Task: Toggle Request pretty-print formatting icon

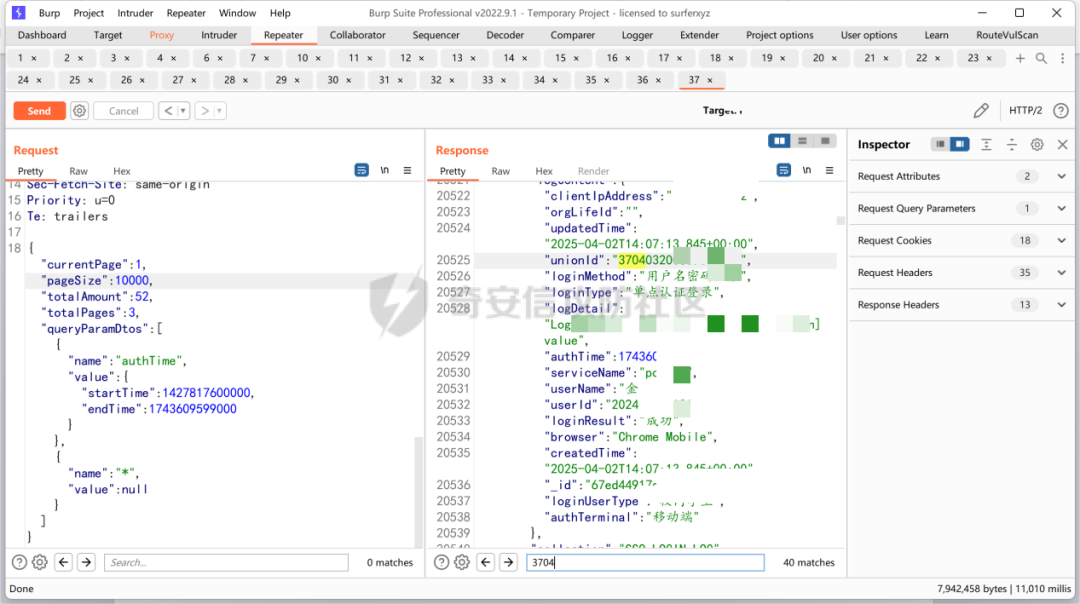Action: [x=362, y=170]
